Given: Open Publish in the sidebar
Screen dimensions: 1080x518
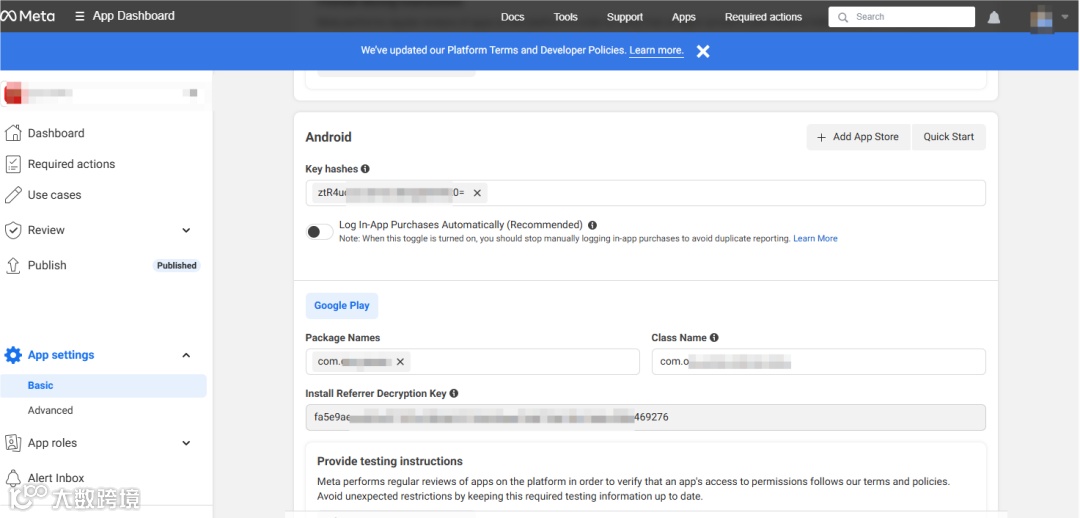Looking at the screenshot, I should (47, 265).
